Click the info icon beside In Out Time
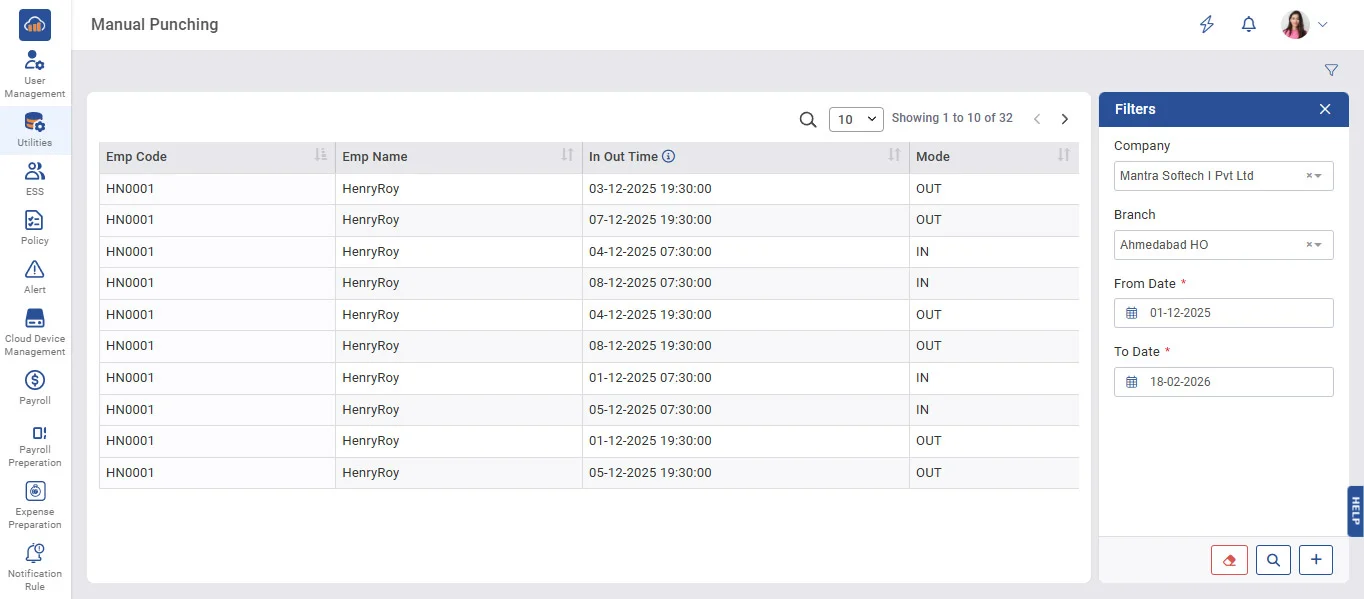Screen dimensions: 1364x599 point(669,156)
